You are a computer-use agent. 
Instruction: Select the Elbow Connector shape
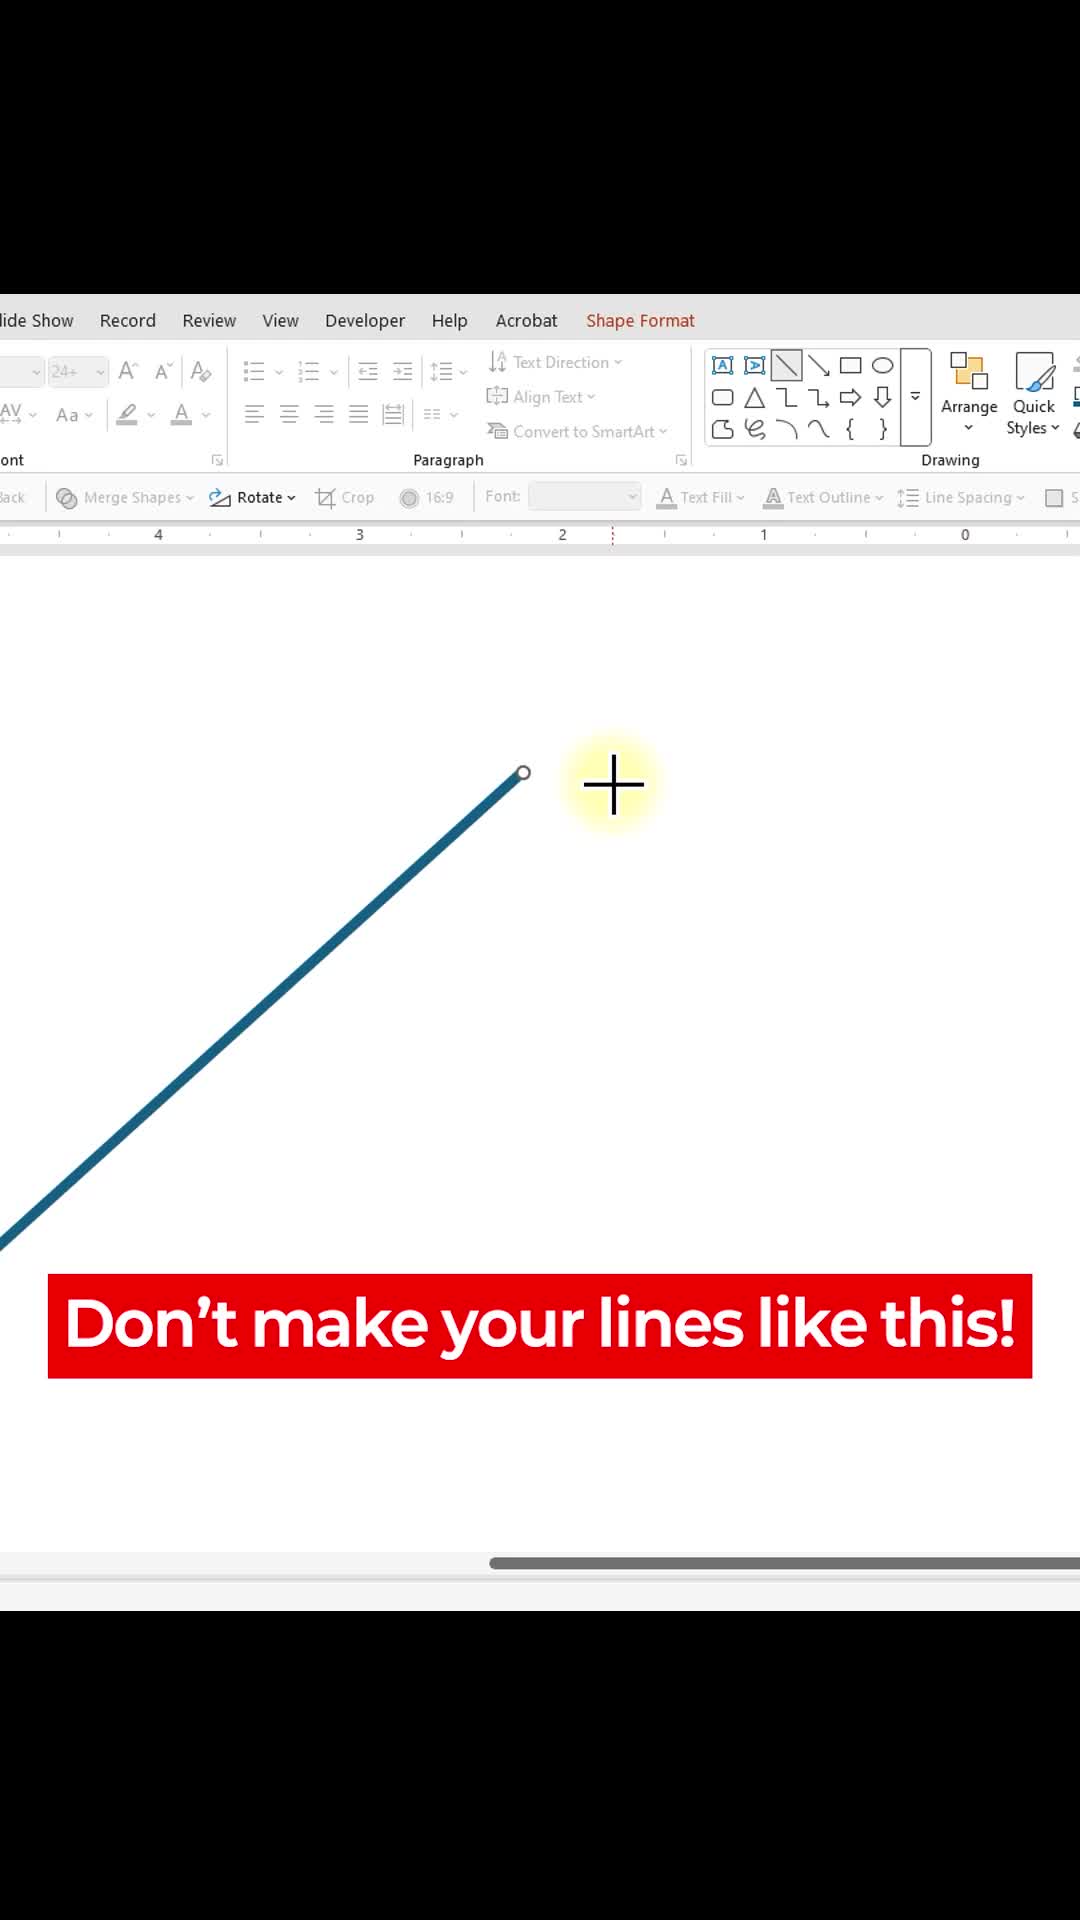(786, 398)
